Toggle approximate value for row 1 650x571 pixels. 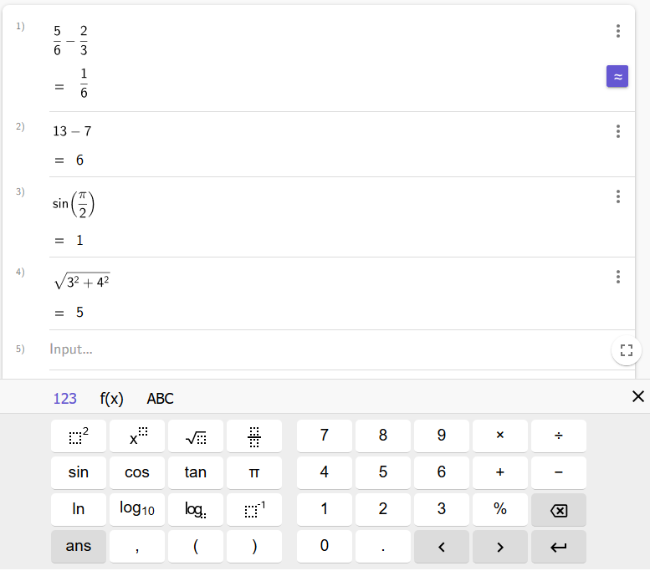[617, 76]
